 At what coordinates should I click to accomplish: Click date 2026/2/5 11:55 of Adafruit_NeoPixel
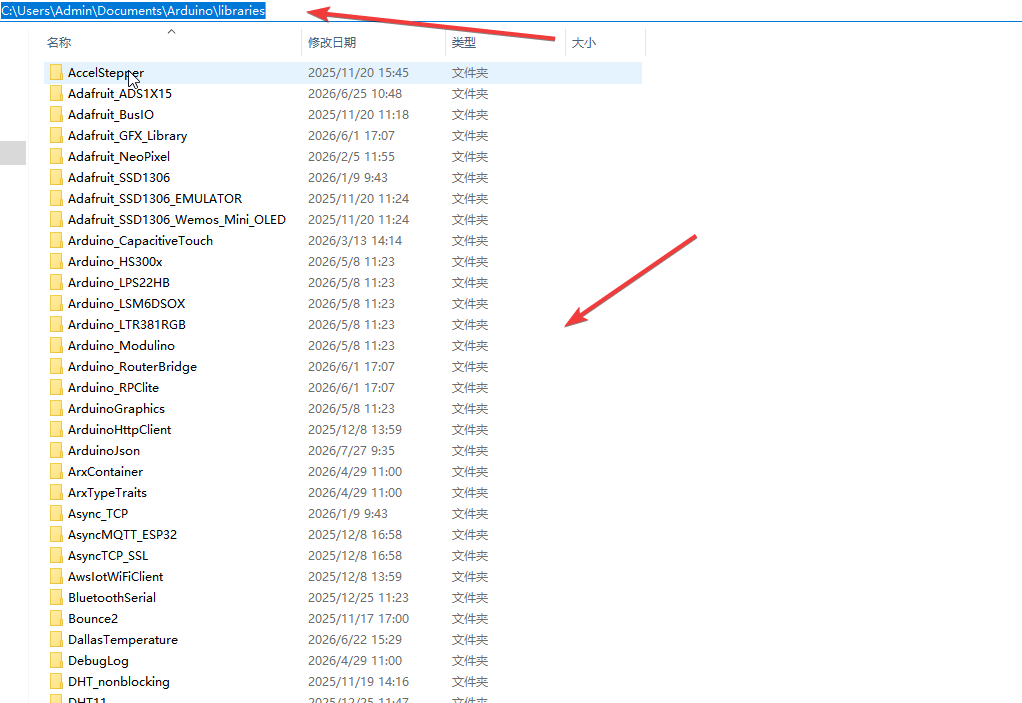(351, 156)
